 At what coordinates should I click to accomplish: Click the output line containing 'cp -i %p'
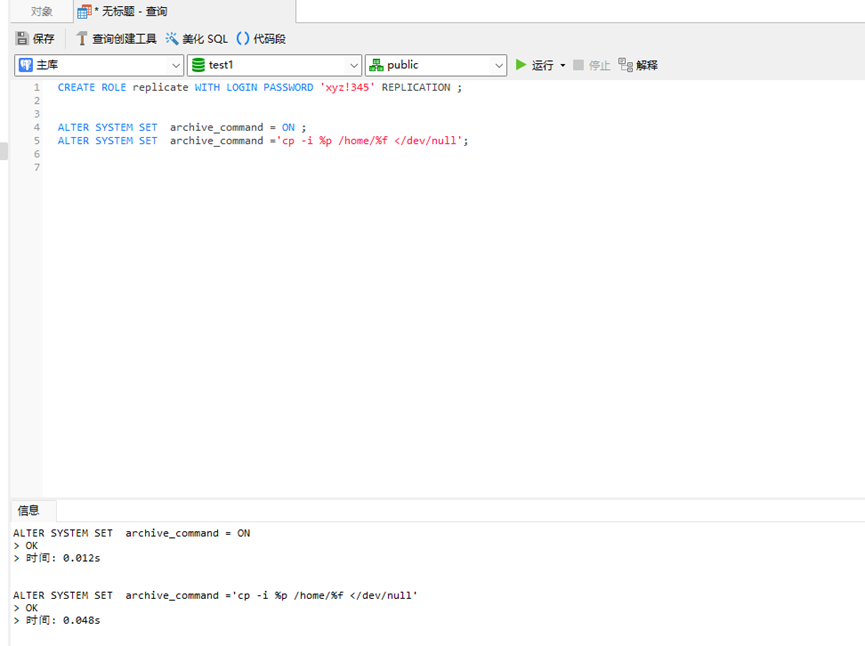[x=216, y=595]
